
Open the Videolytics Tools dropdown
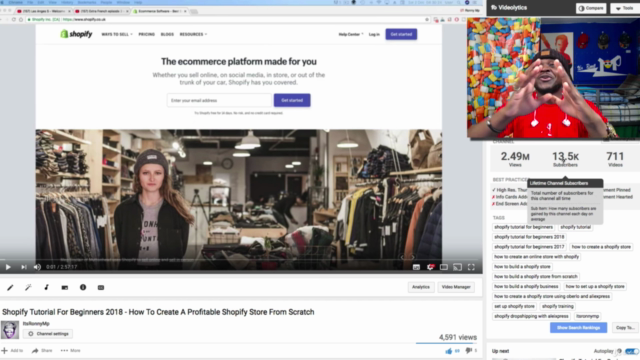coord(625,8)
